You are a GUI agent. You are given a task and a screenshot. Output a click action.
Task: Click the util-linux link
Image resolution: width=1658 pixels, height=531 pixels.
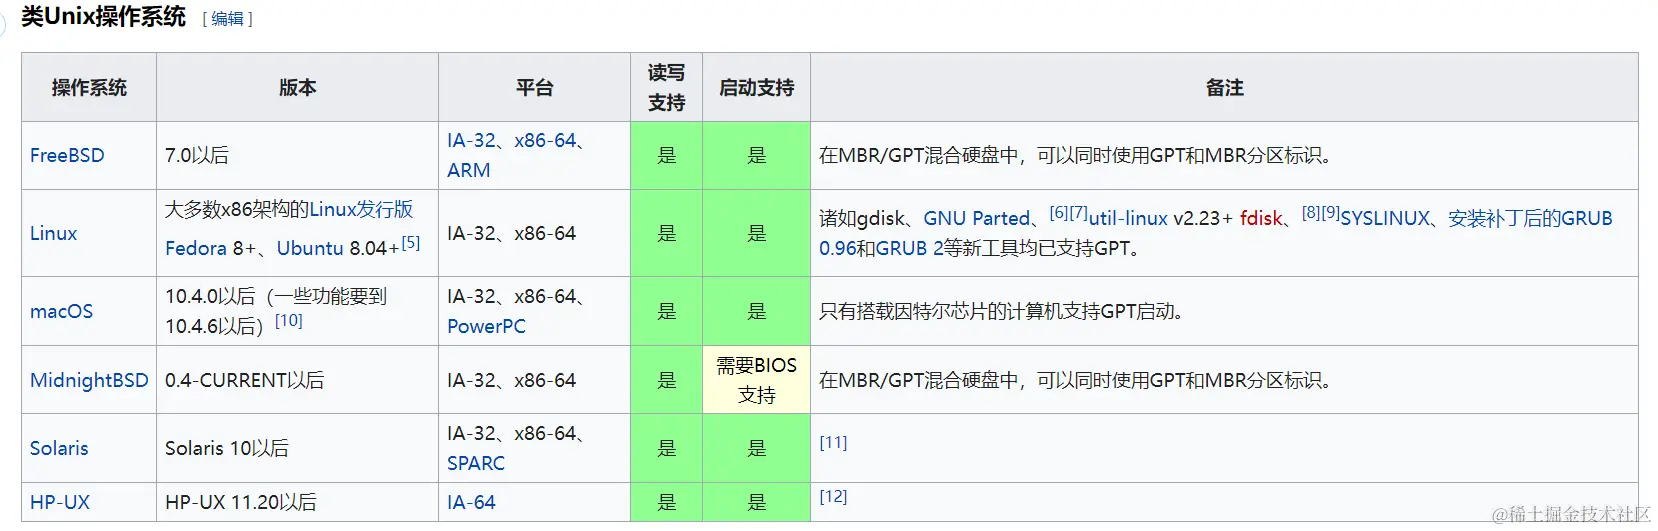tap(1128, 218)
